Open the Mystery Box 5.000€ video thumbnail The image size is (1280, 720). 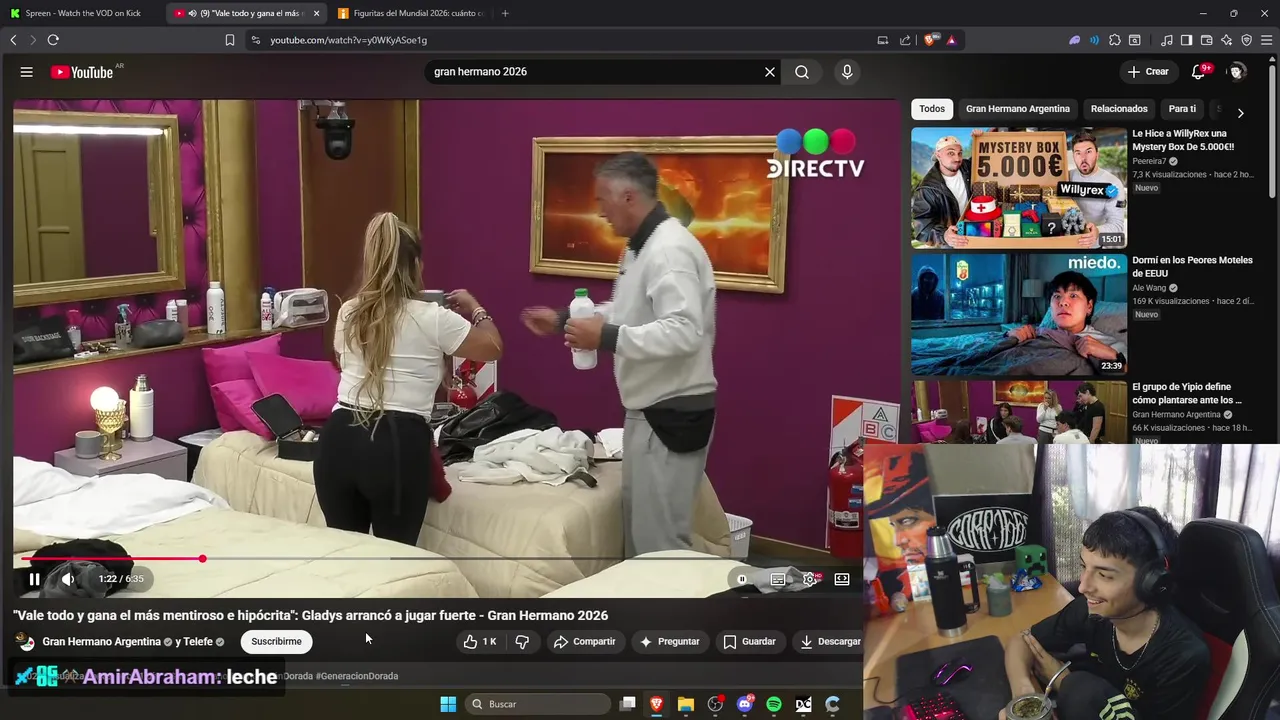pyautogui.click(x=1018, y=187)
